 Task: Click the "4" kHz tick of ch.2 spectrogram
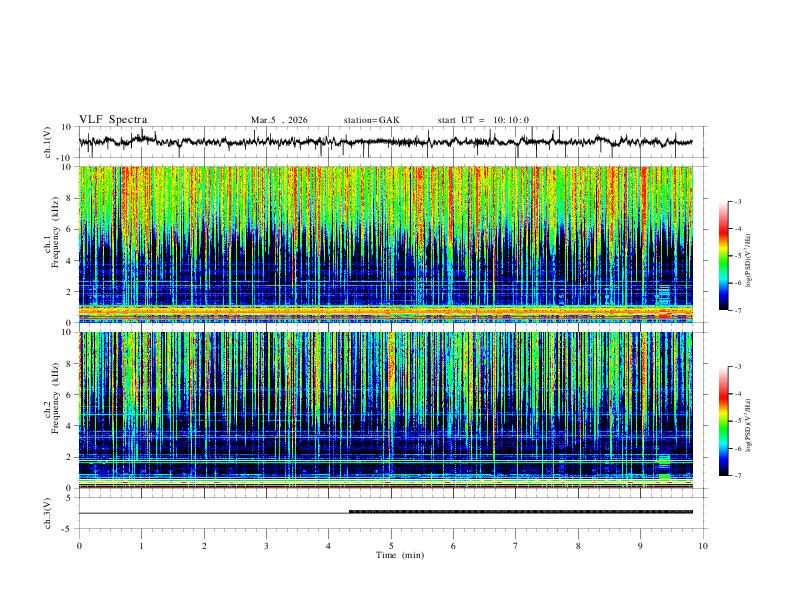click(69, 426)
